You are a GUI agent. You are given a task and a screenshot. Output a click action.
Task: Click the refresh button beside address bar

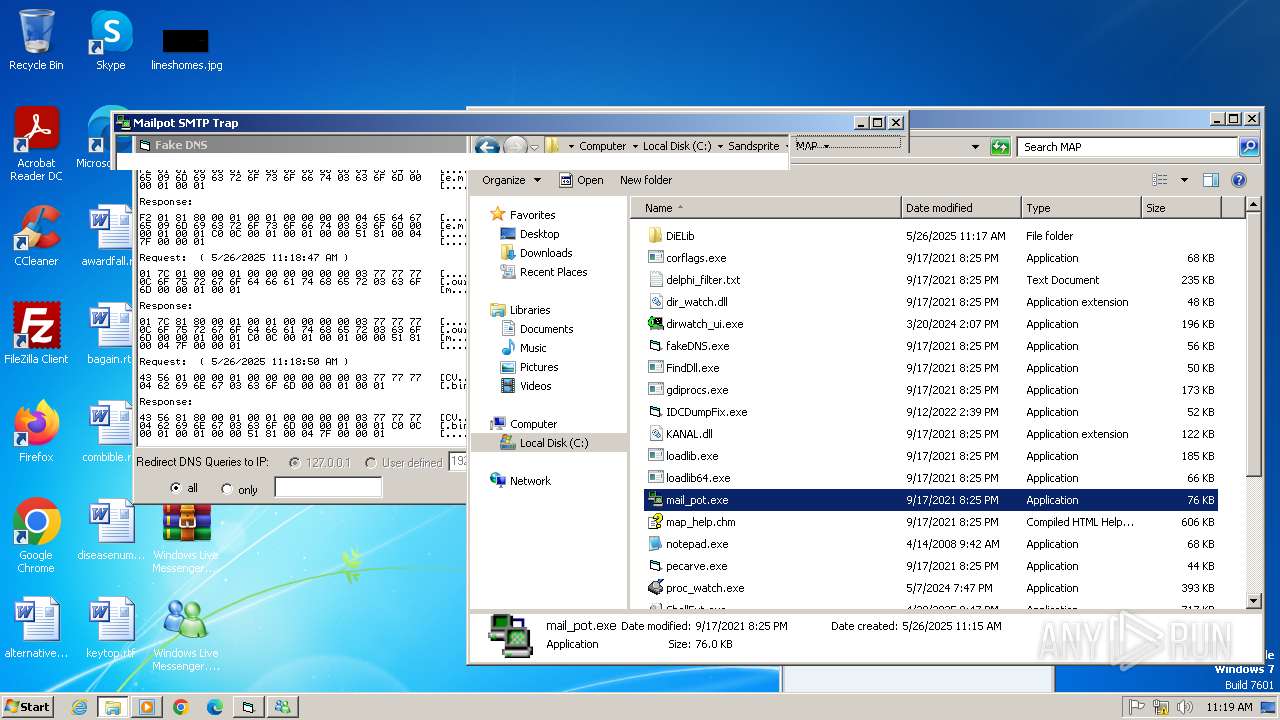tap(1000, 147)
